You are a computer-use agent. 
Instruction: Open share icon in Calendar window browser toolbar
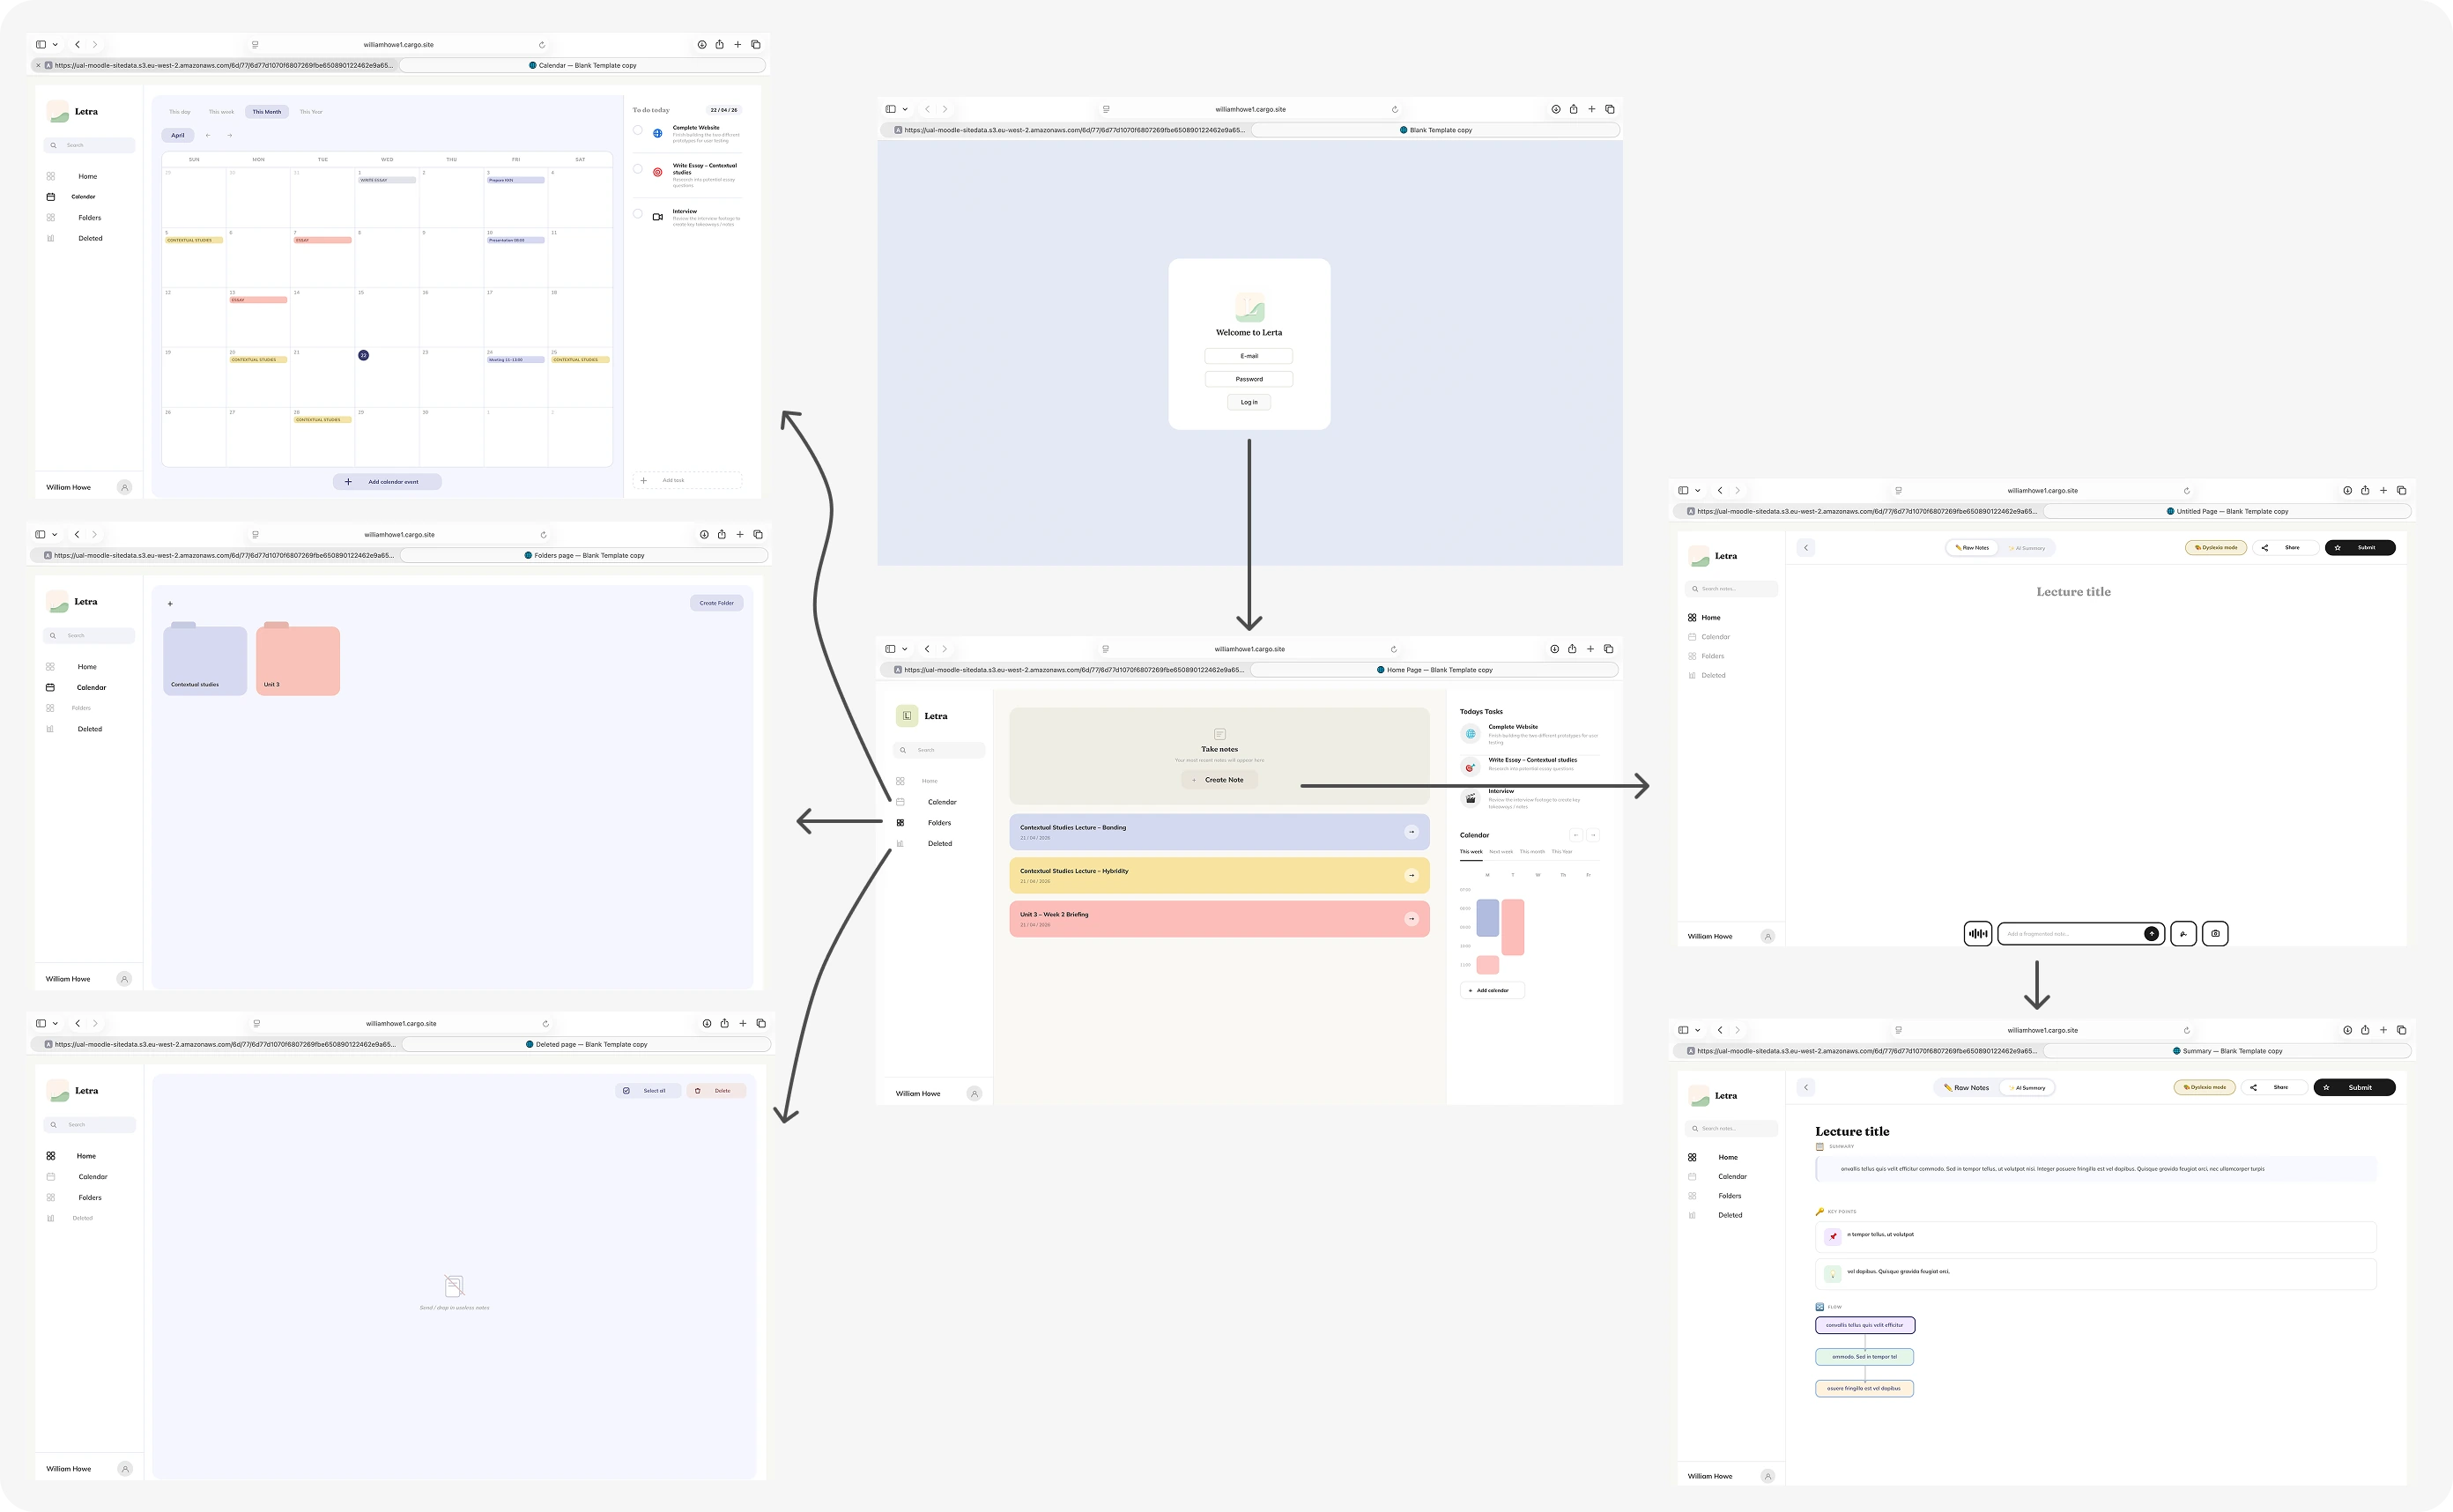pyautogui.click(x=719, y=44)
